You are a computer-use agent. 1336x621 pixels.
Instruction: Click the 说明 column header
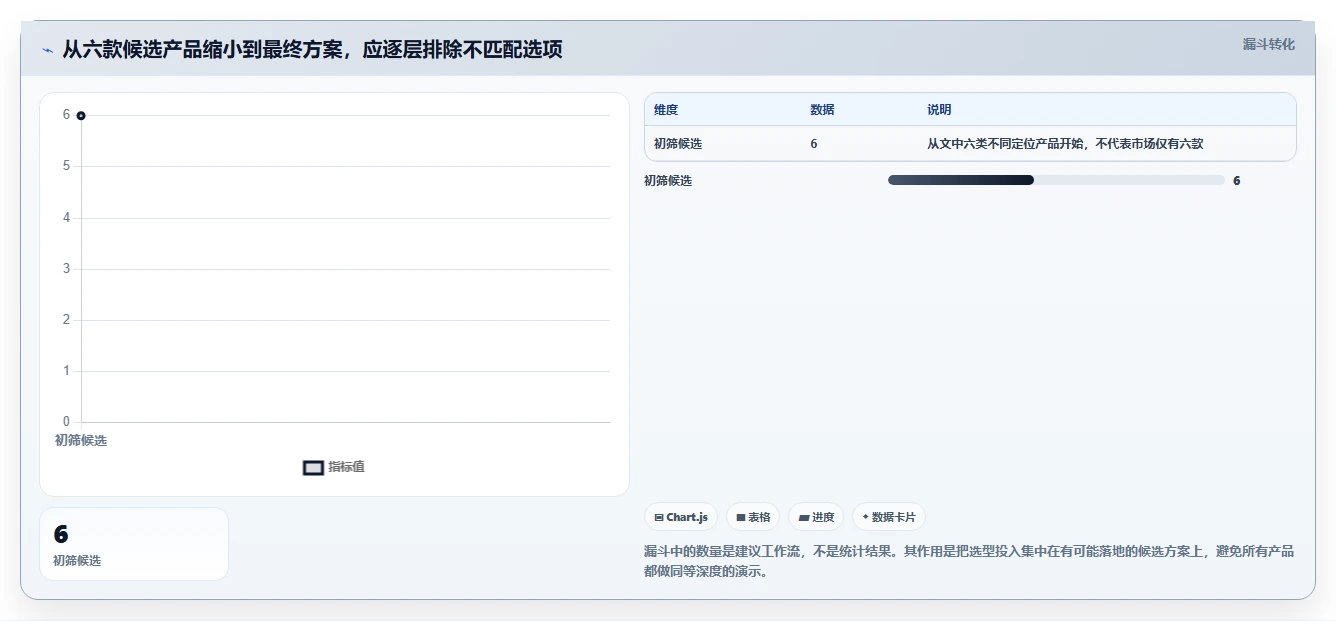tap(939, 110)
